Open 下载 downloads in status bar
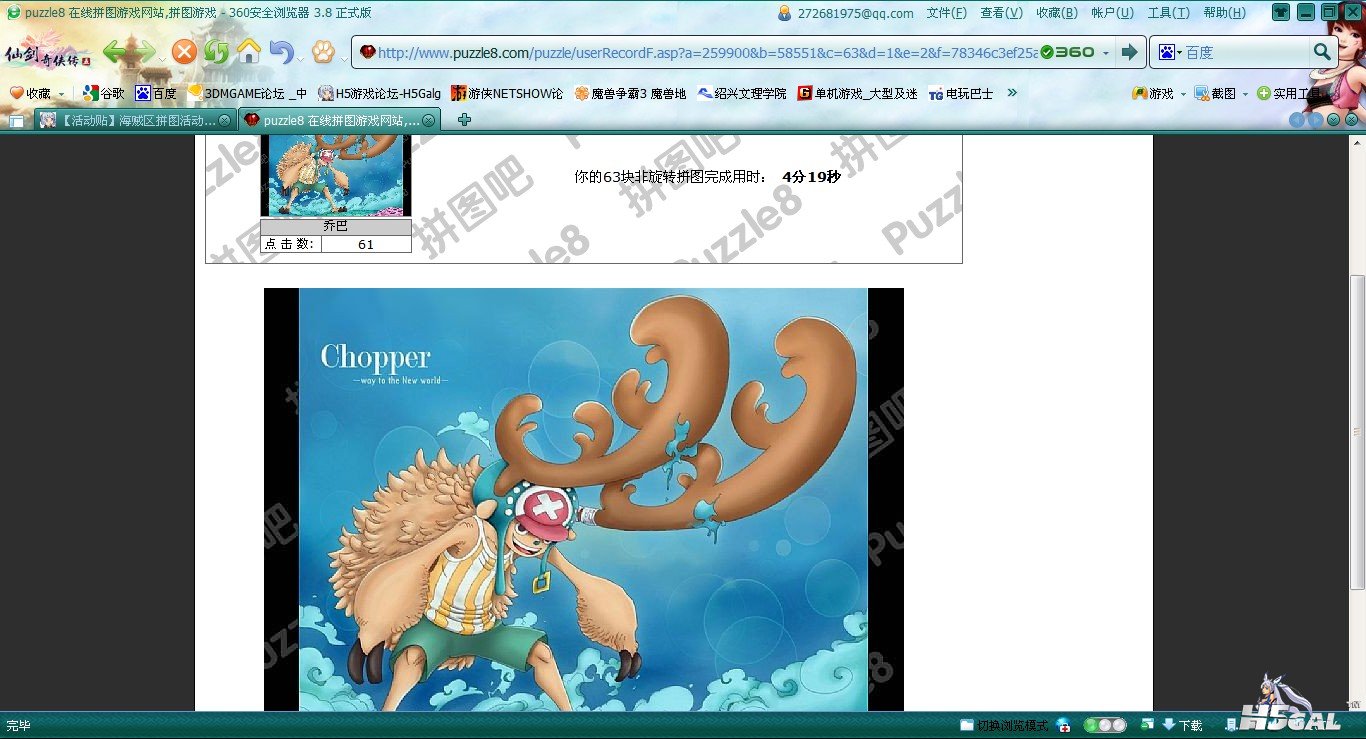Screen dimensions: 1366x739 pos(1182,725)
